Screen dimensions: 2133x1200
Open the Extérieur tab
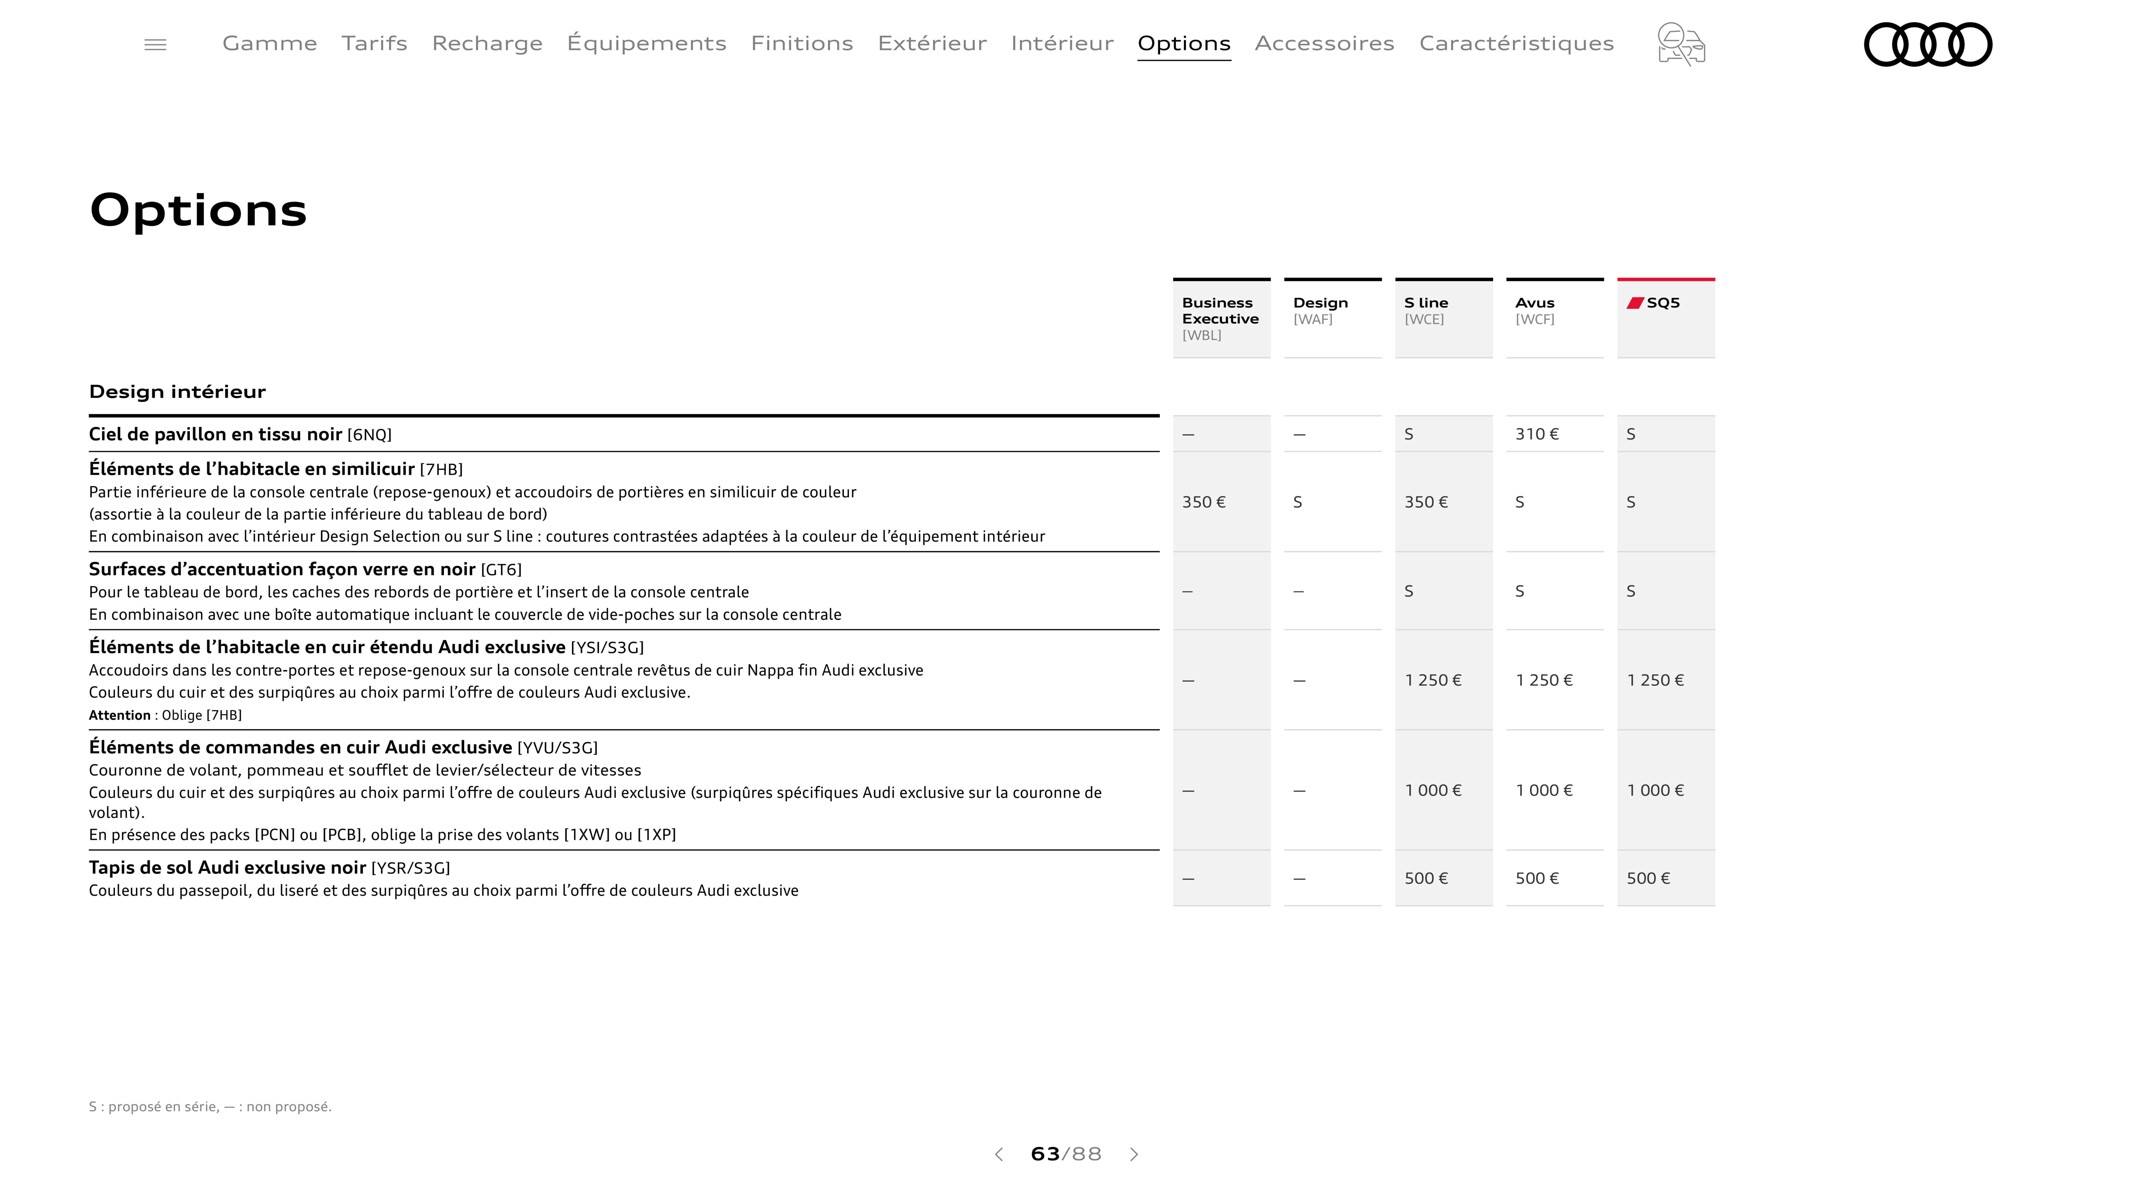click(x=932, y=43)
